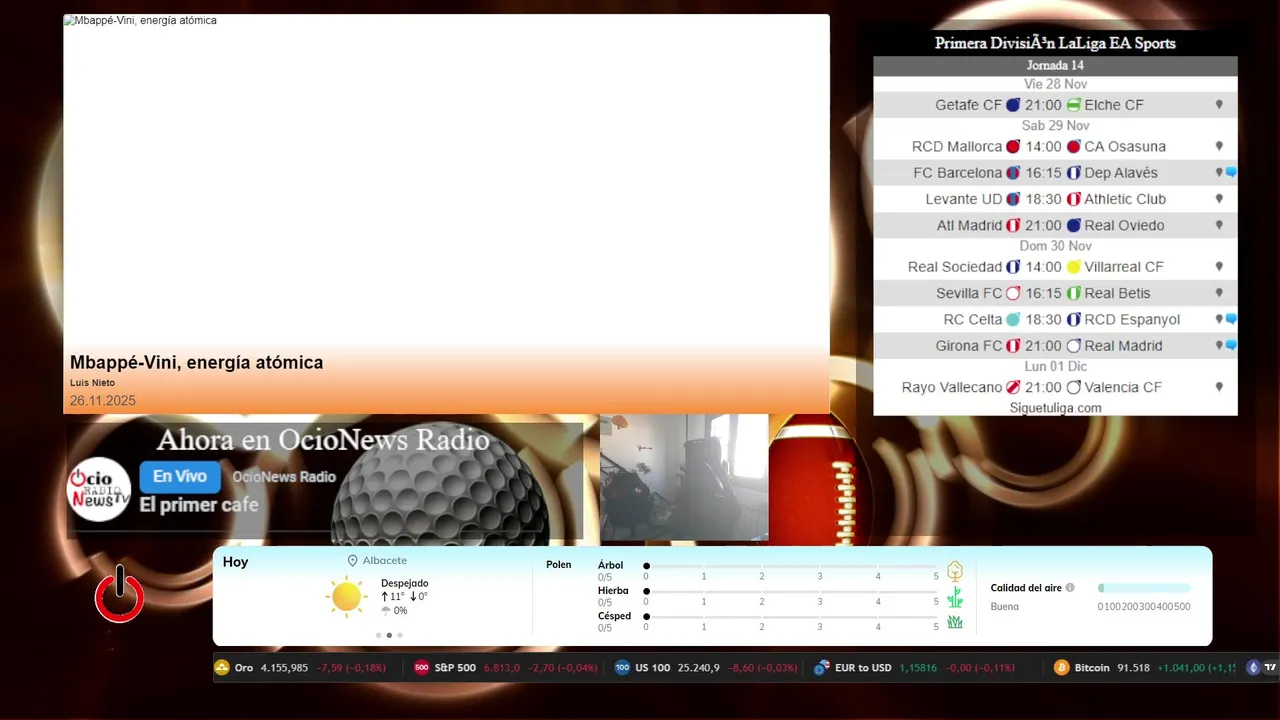
Task: Open comments bubble for RC Celta match
Action: pyautogui.click(x=1231, y=319)
